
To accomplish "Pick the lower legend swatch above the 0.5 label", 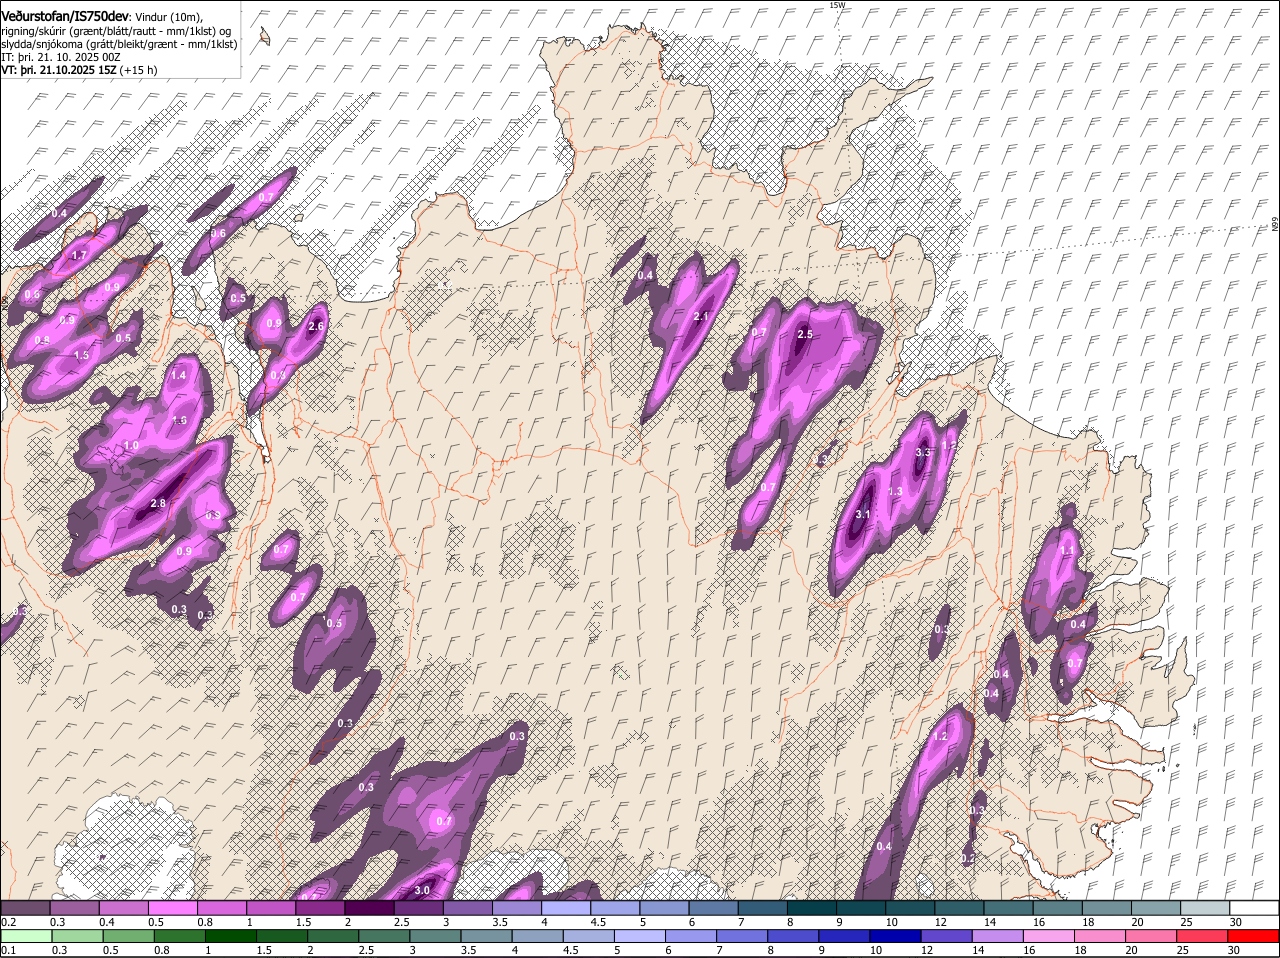I will [x=128, y=937].
